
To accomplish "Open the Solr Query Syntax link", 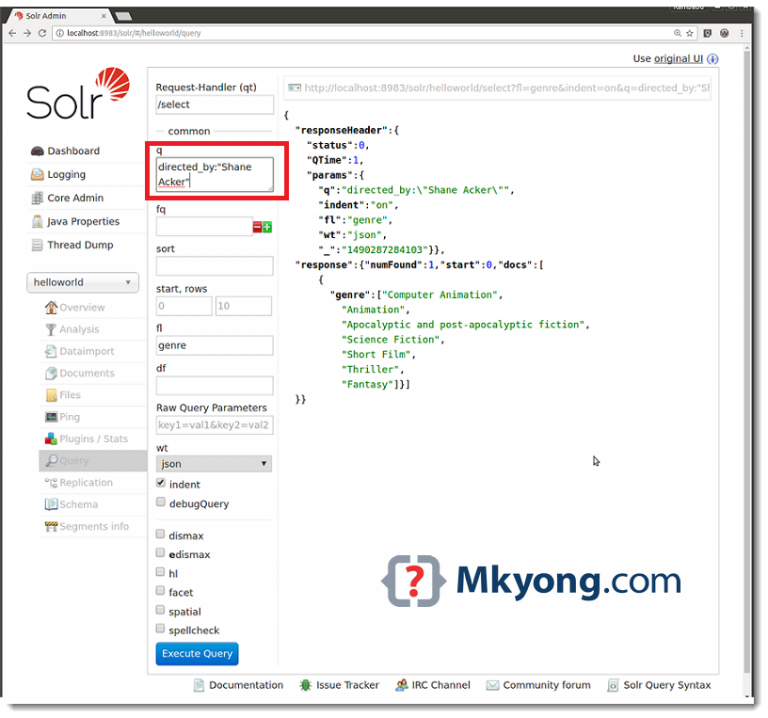I will tap(666, 685).
